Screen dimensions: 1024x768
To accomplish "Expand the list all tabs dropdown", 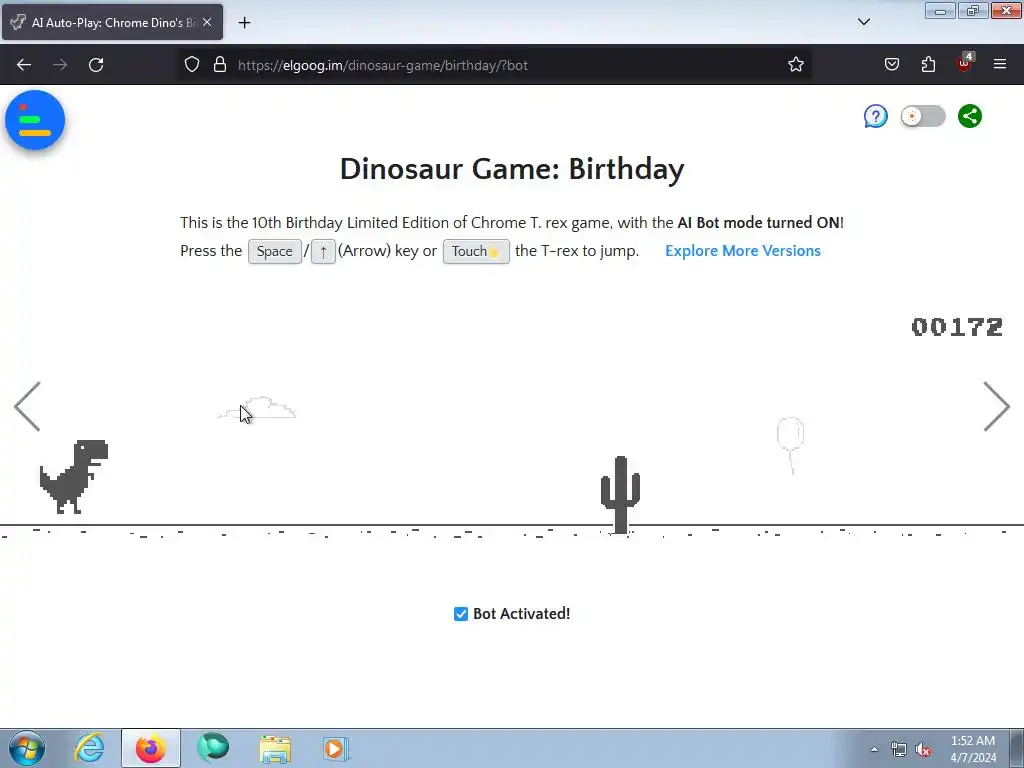I will pyautogui.click(x=863, y=22).
